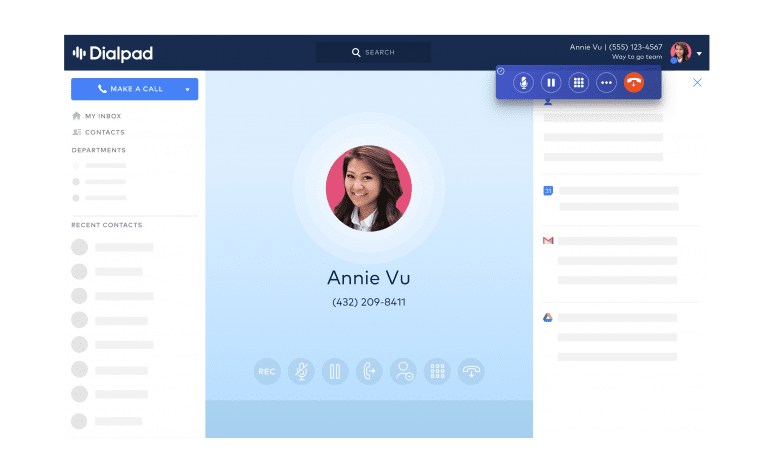The image size is (780, 470).
Task: Click the Way to go team status
Action: point(637,57)
